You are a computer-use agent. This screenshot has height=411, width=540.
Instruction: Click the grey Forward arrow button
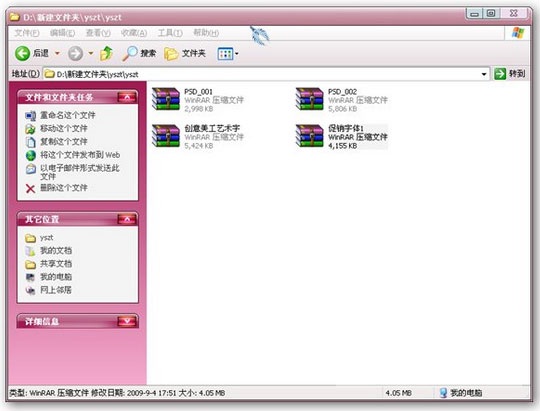click(75, 53)
